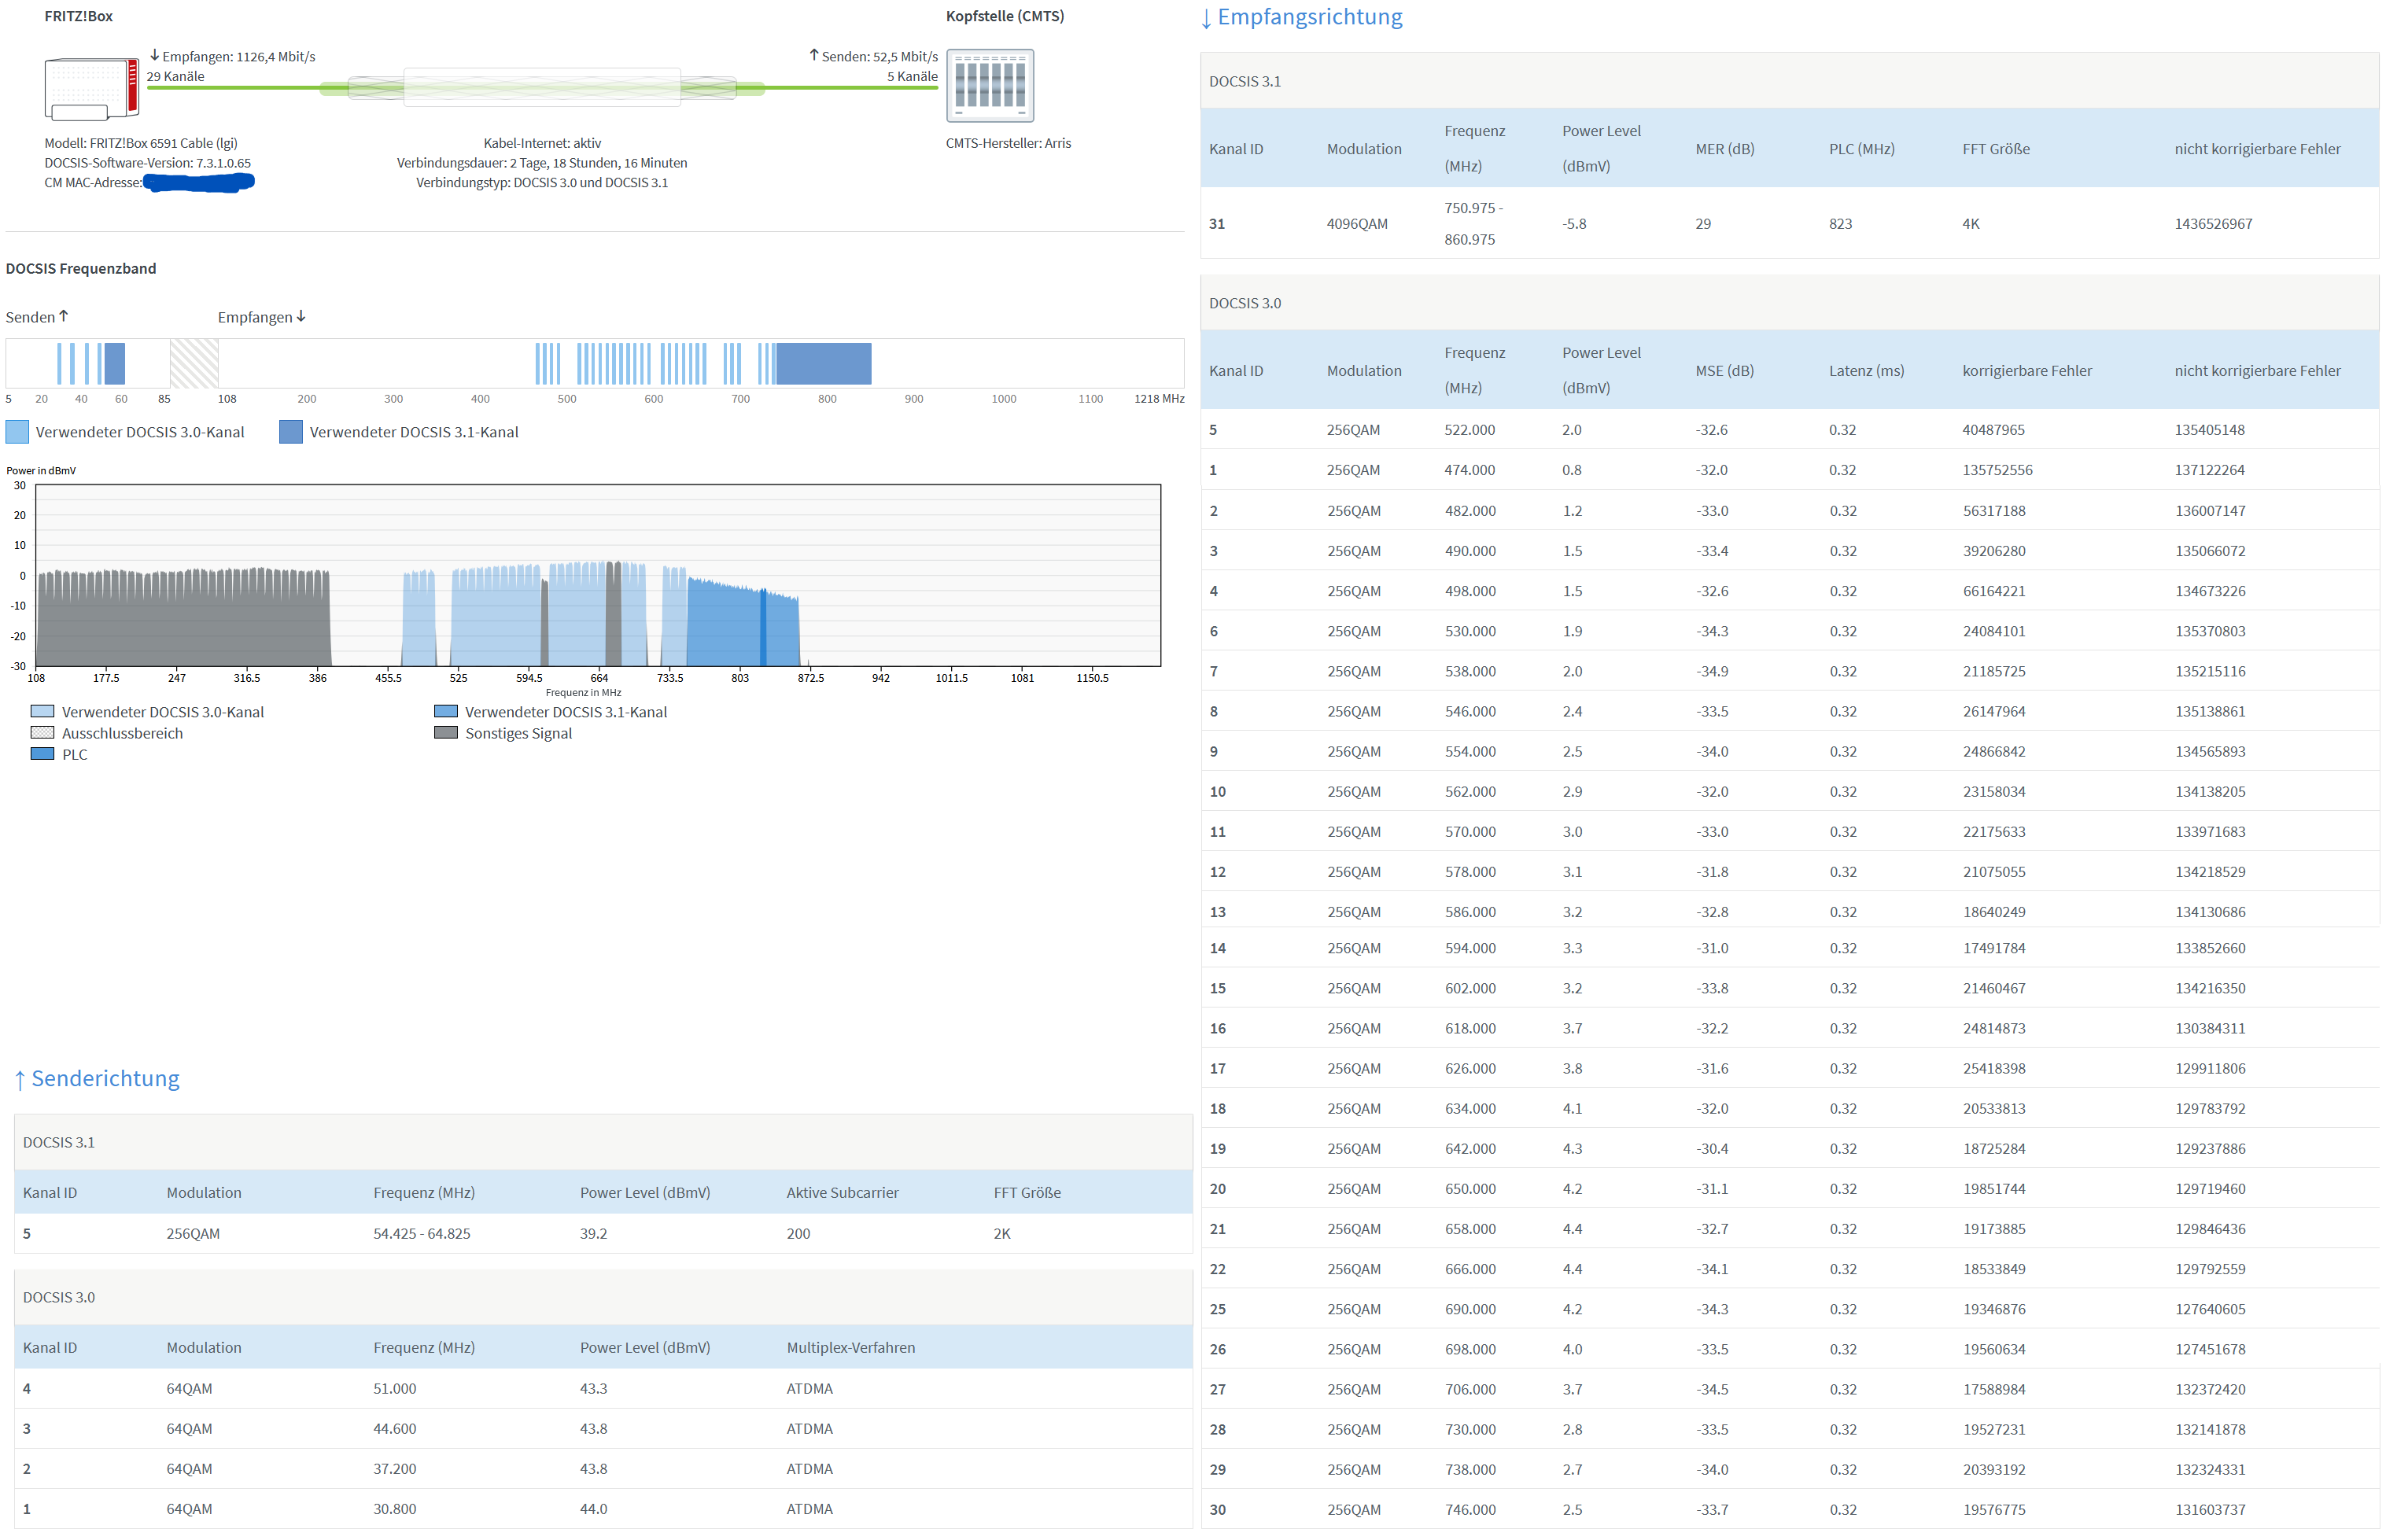2397x1540 pixels.
Task: Click the PLC legend color box
Action: 42,754
